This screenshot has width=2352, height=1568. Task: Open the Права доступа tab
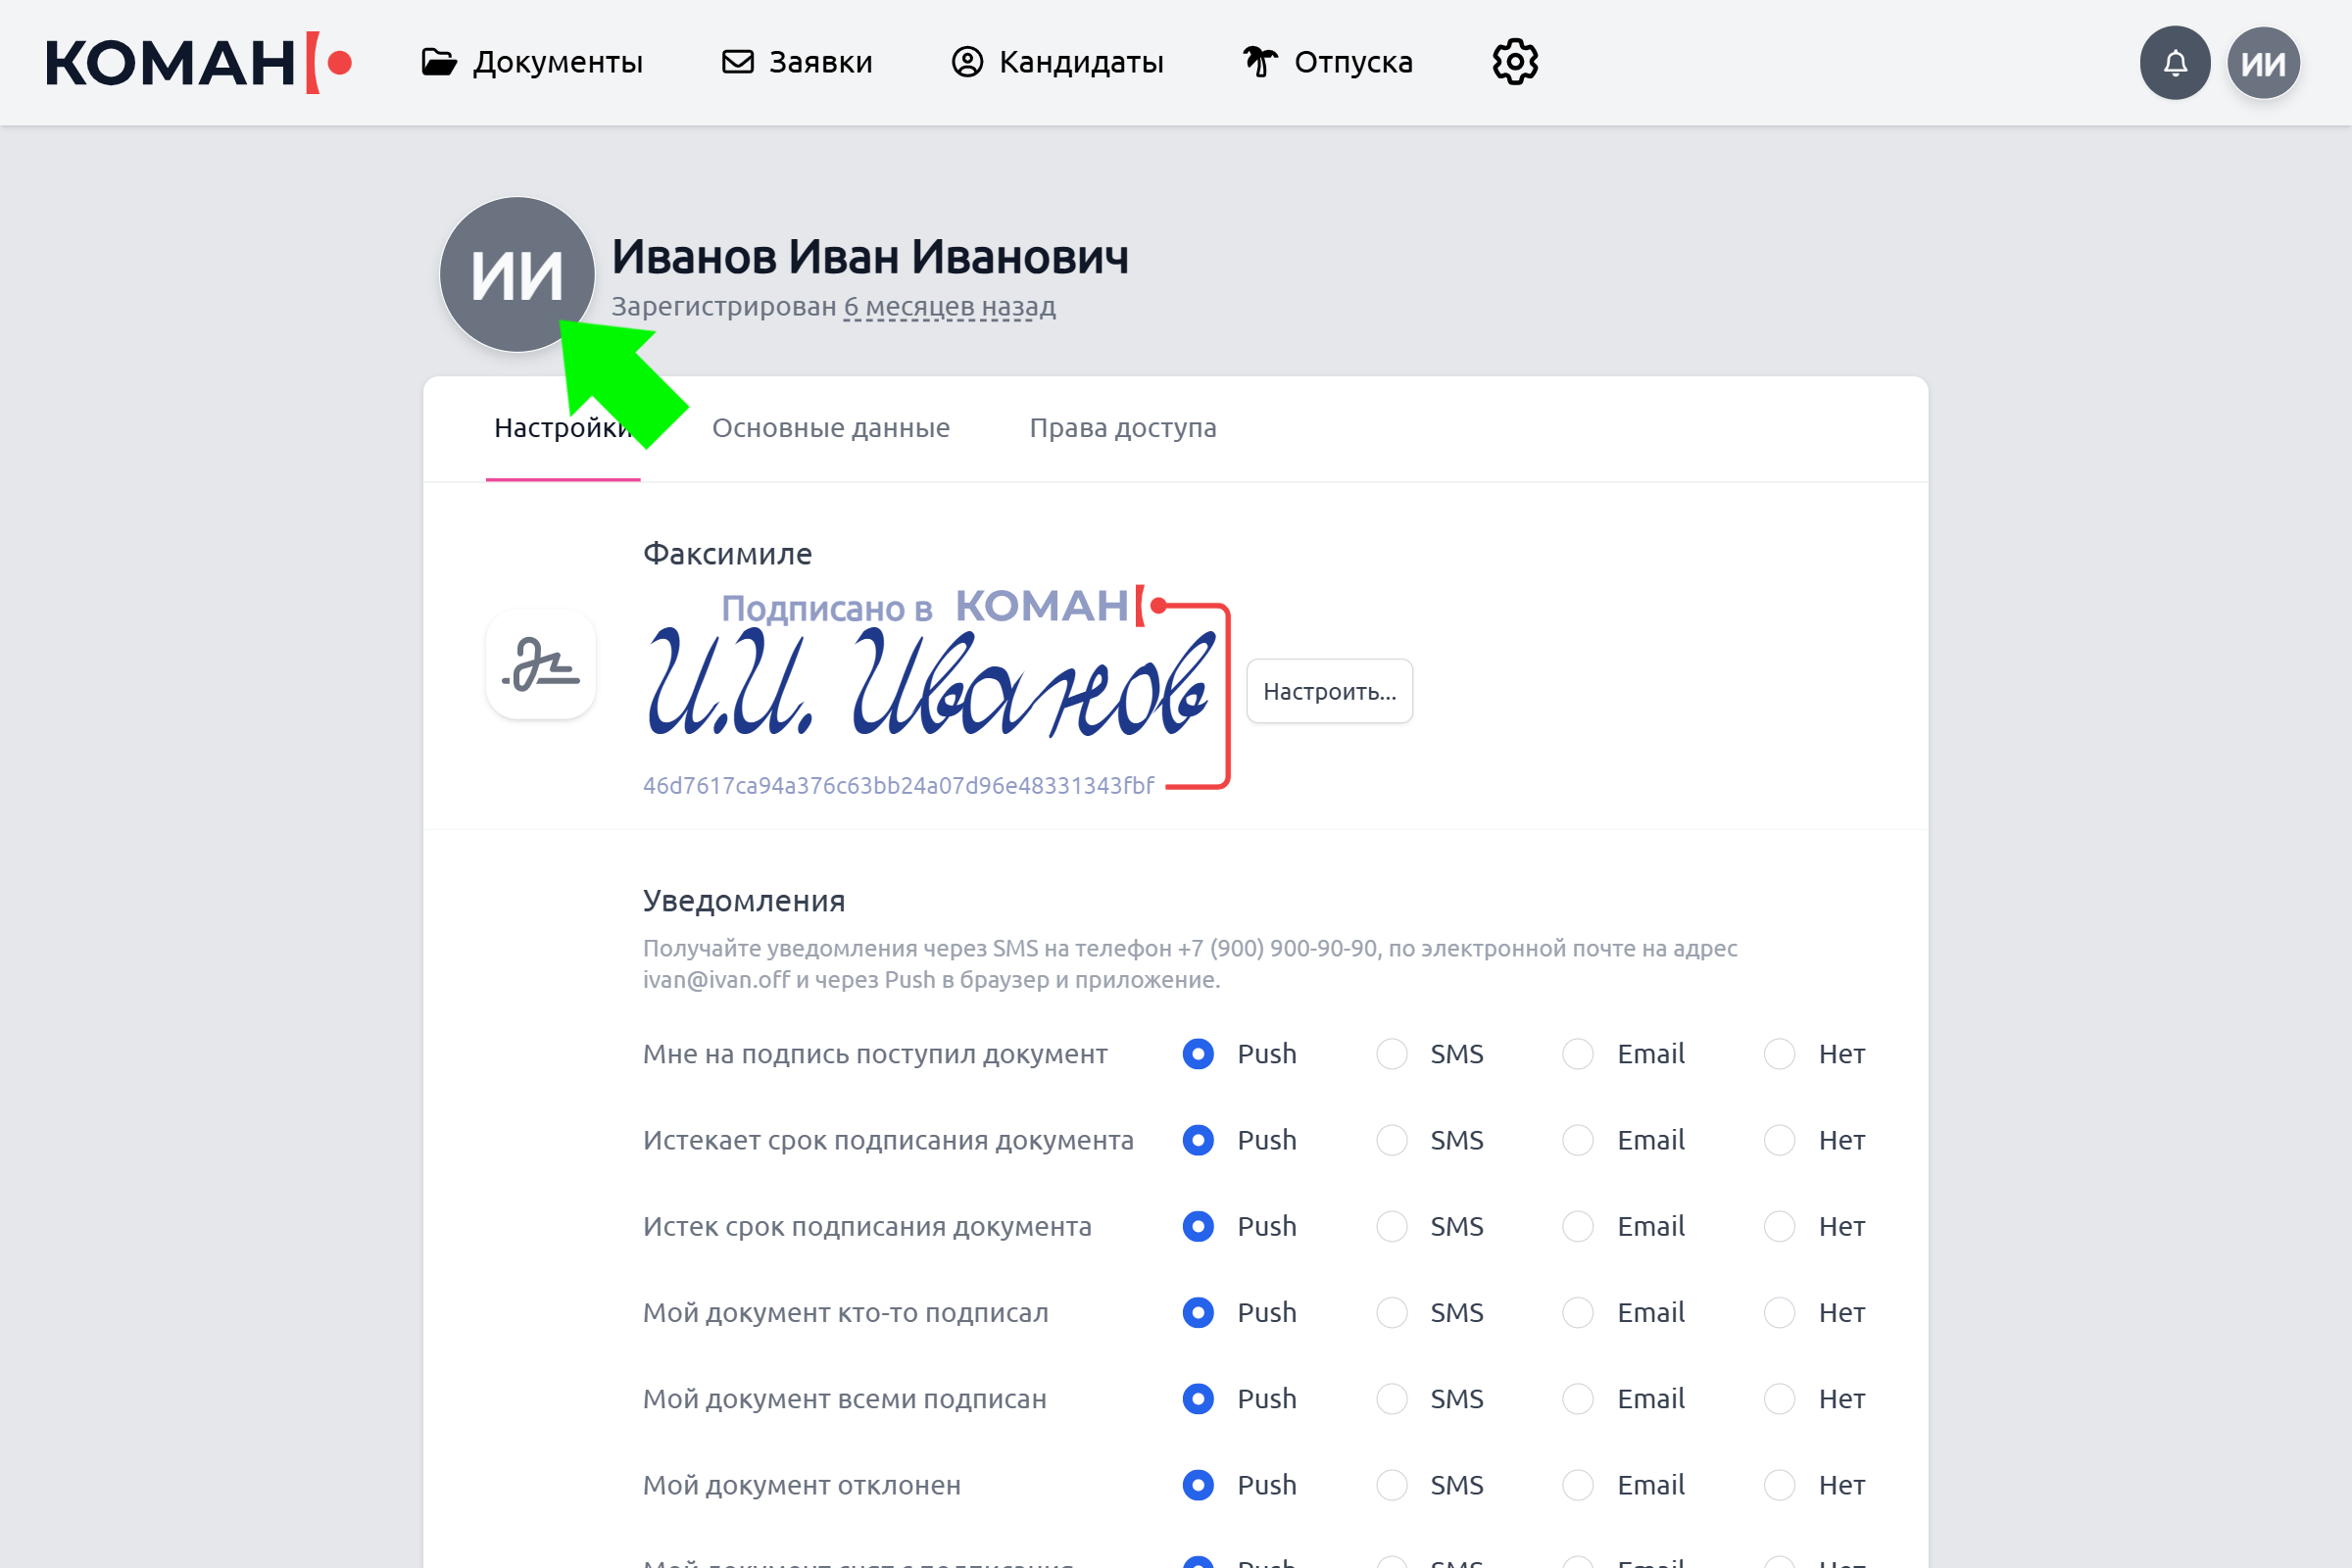tap(1122, 428)
